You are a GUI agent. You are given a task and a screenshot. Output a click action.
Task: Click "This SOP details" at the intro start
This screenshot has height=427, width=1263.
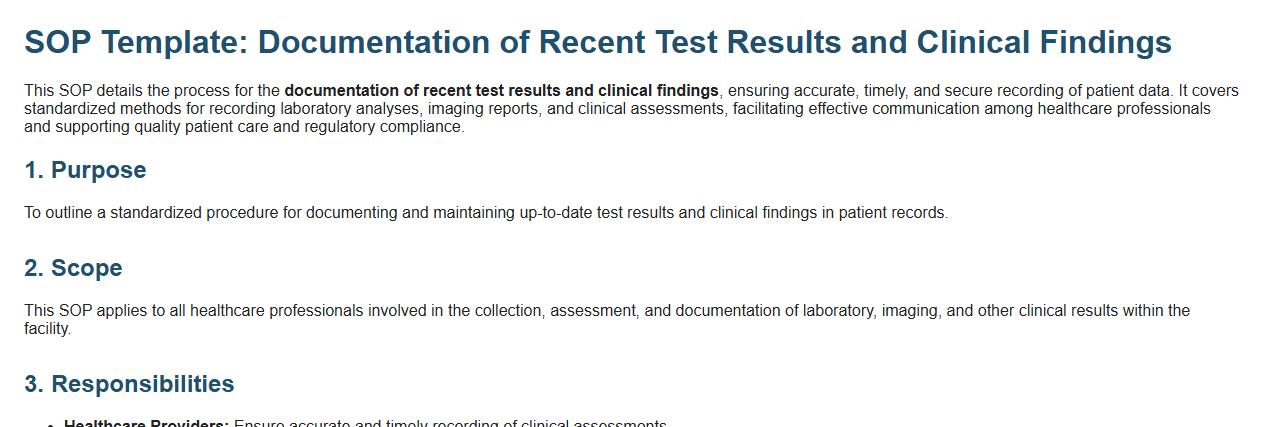coord(78,91)
